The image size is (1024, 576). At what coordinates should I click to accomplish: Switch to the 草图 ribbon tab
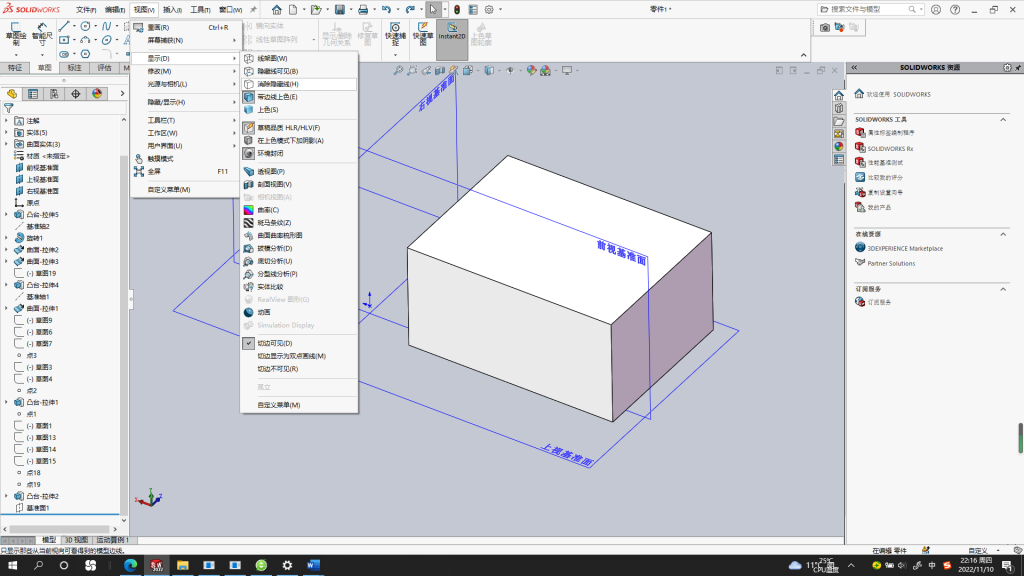click(x=44, y=68)
